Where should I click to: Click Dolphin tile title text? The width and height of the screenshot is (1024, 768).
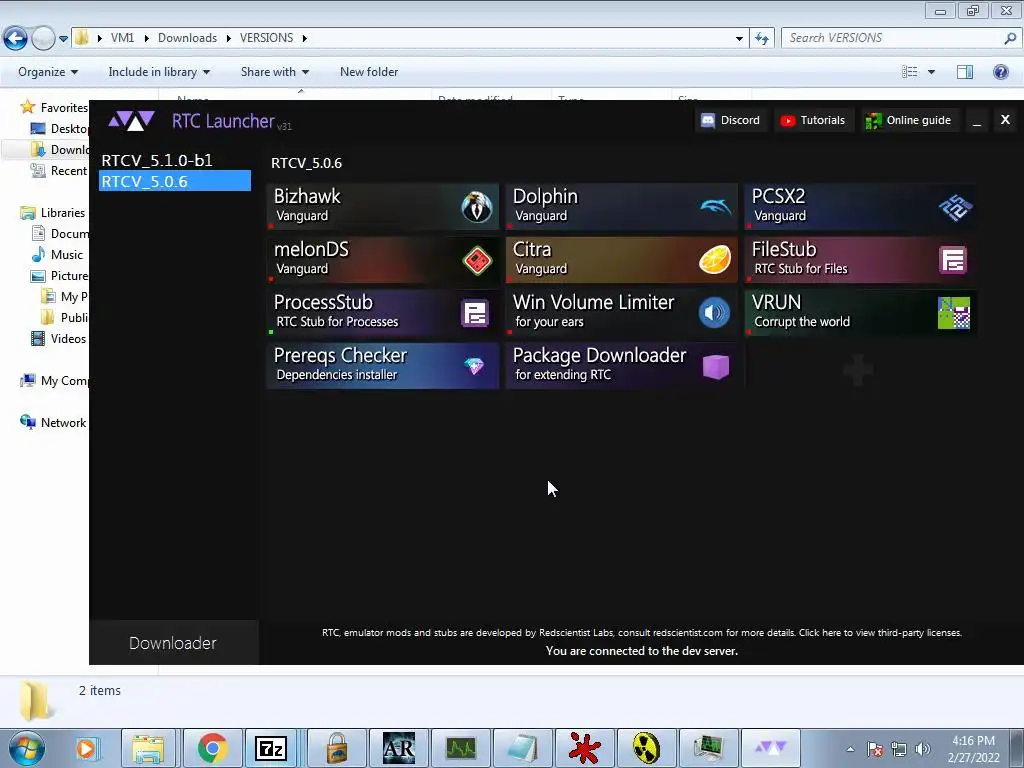[x=545, y=196]
